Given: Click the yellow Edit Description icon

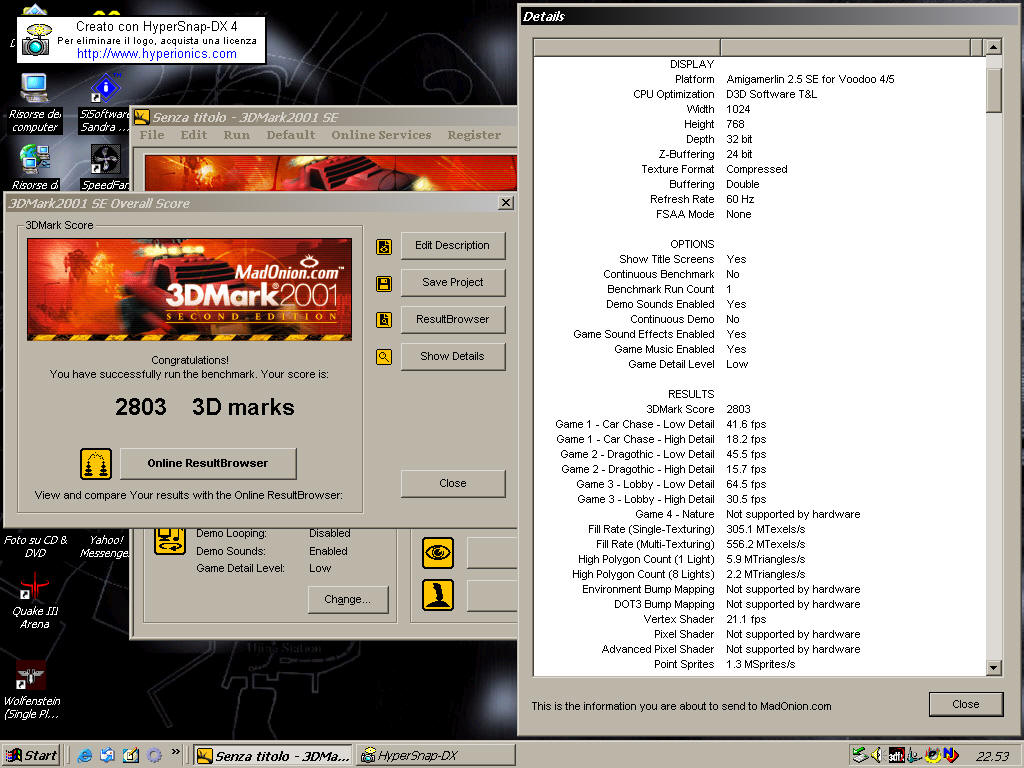Looking at the screenshot, I should click(x=384, y=246).
